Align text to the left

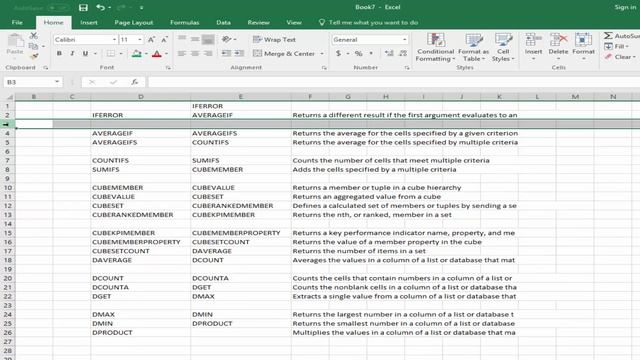[182, 53]
